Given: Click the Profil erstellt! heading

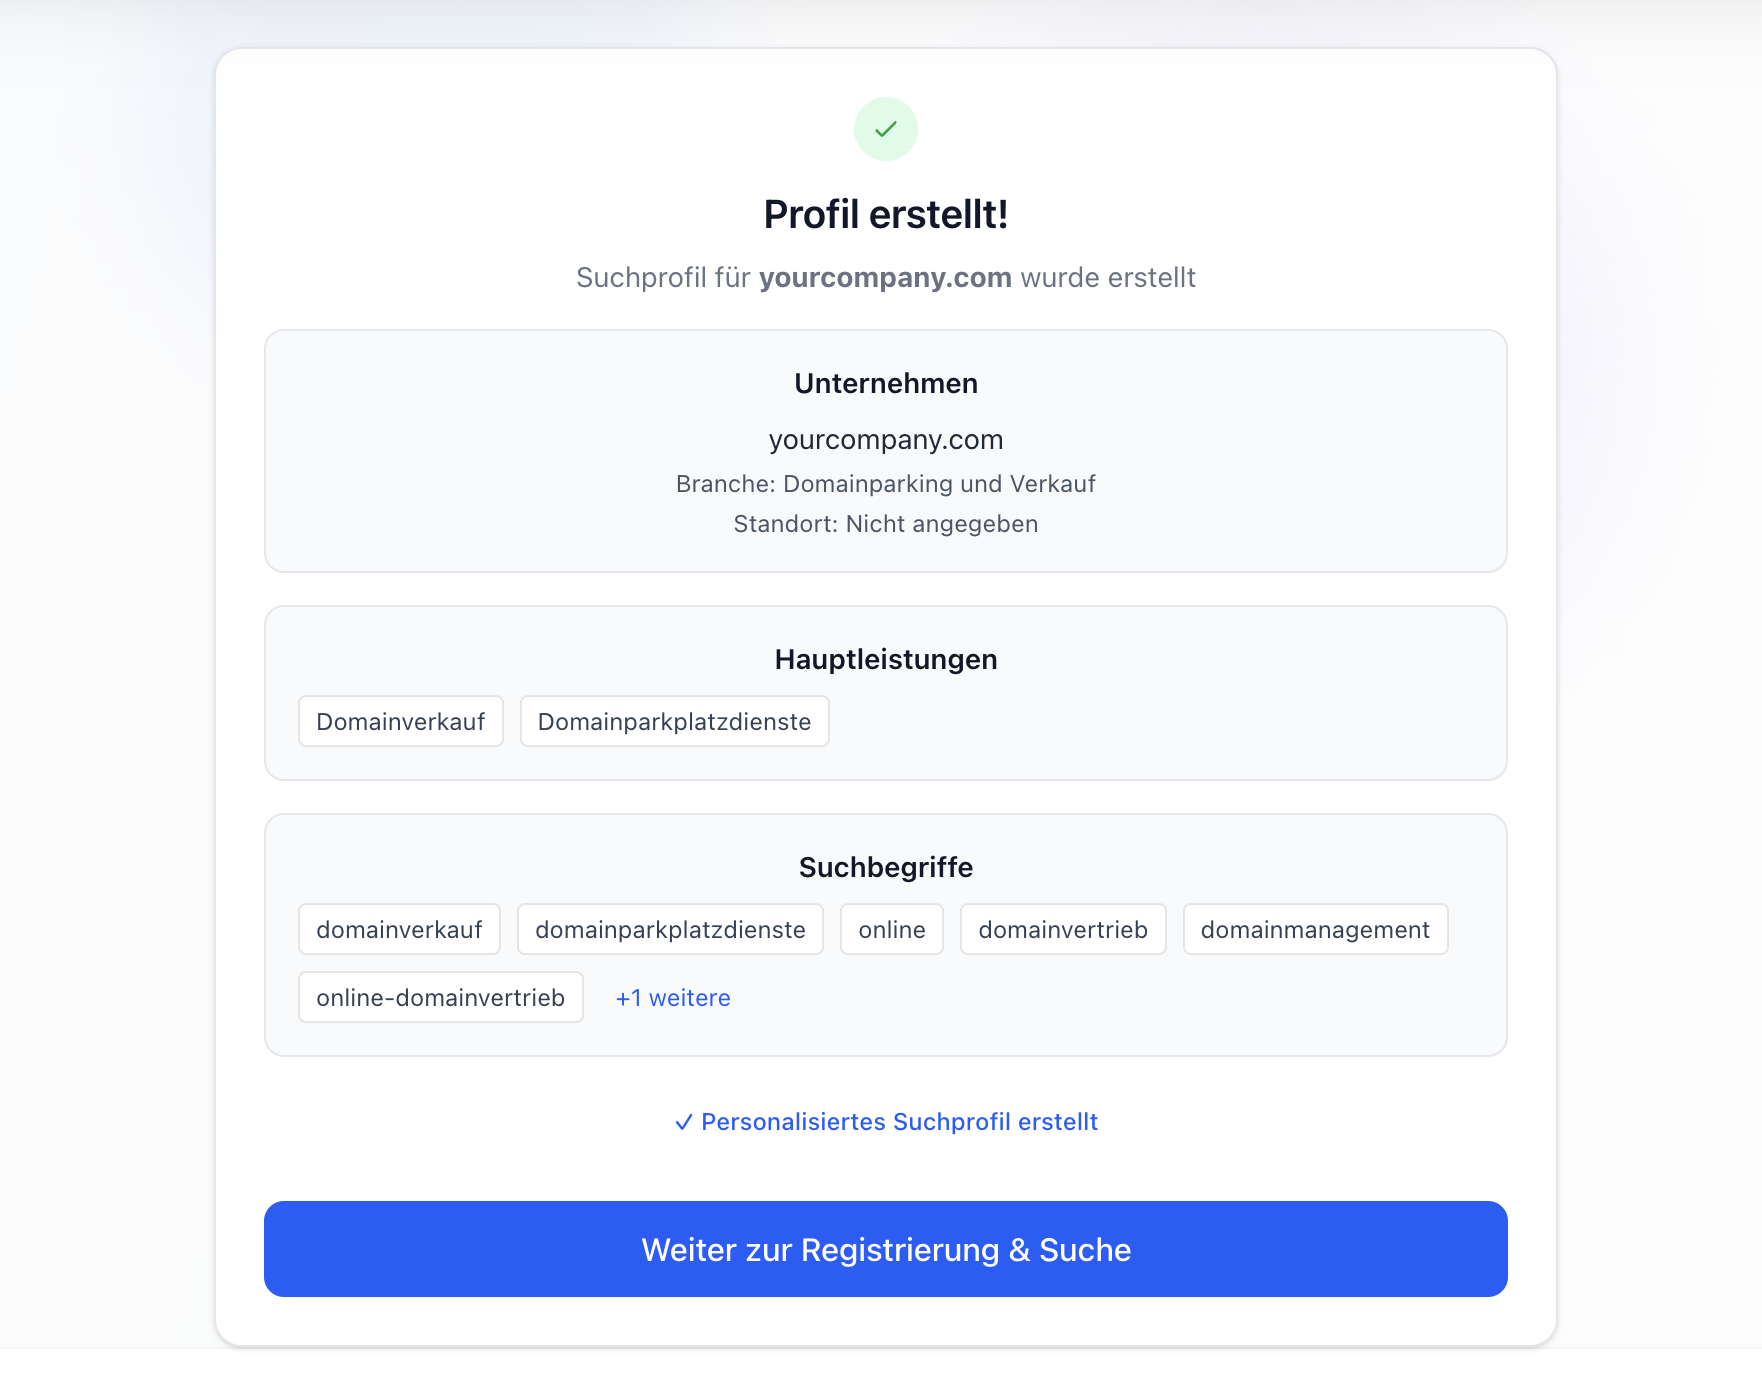Looking at the screenshot, I should point(885,215).
